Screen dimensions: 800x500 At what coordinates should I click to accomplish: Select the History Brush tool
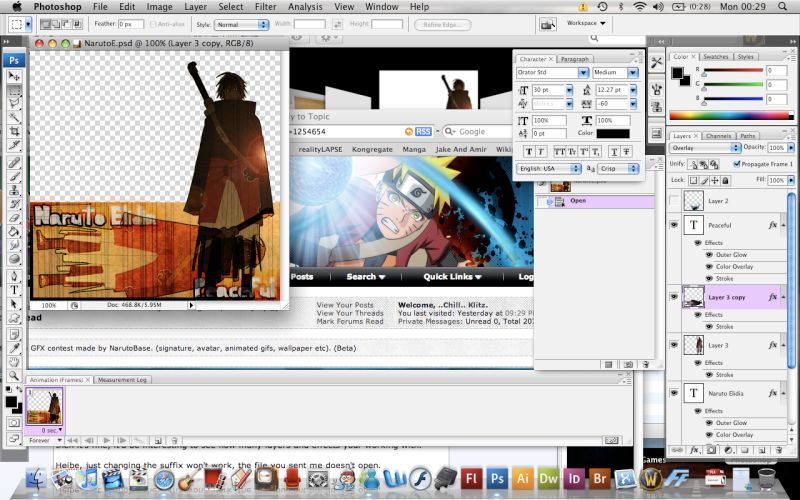14,204
